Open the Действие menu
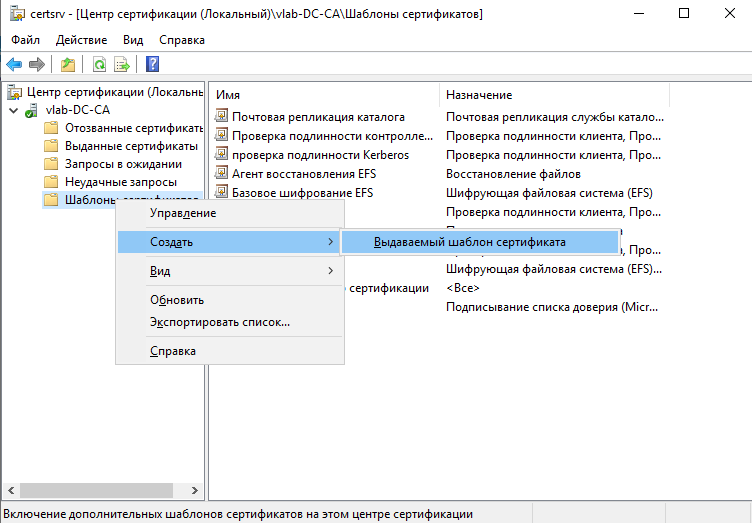Image resolution: width=752 pixels, height=523 pixels. tap(82, 40)
